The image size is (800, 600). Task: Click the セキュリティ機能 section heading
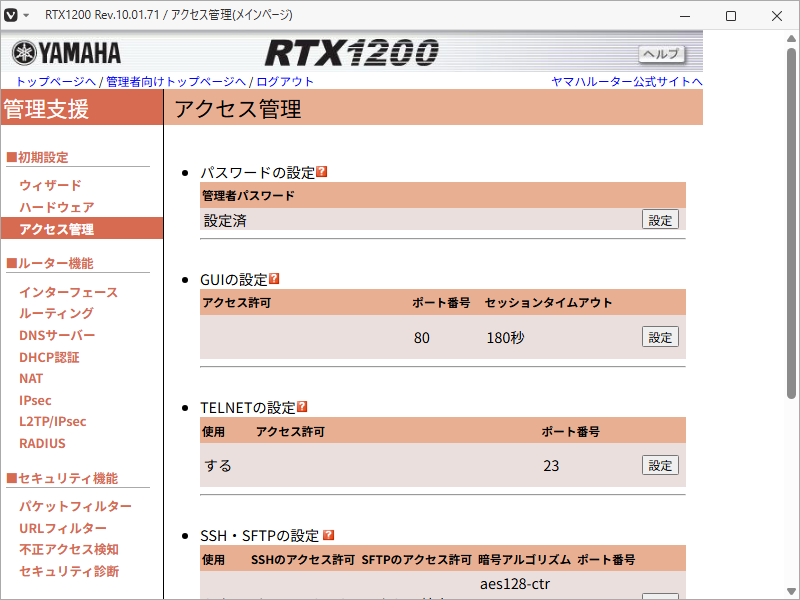62,479
